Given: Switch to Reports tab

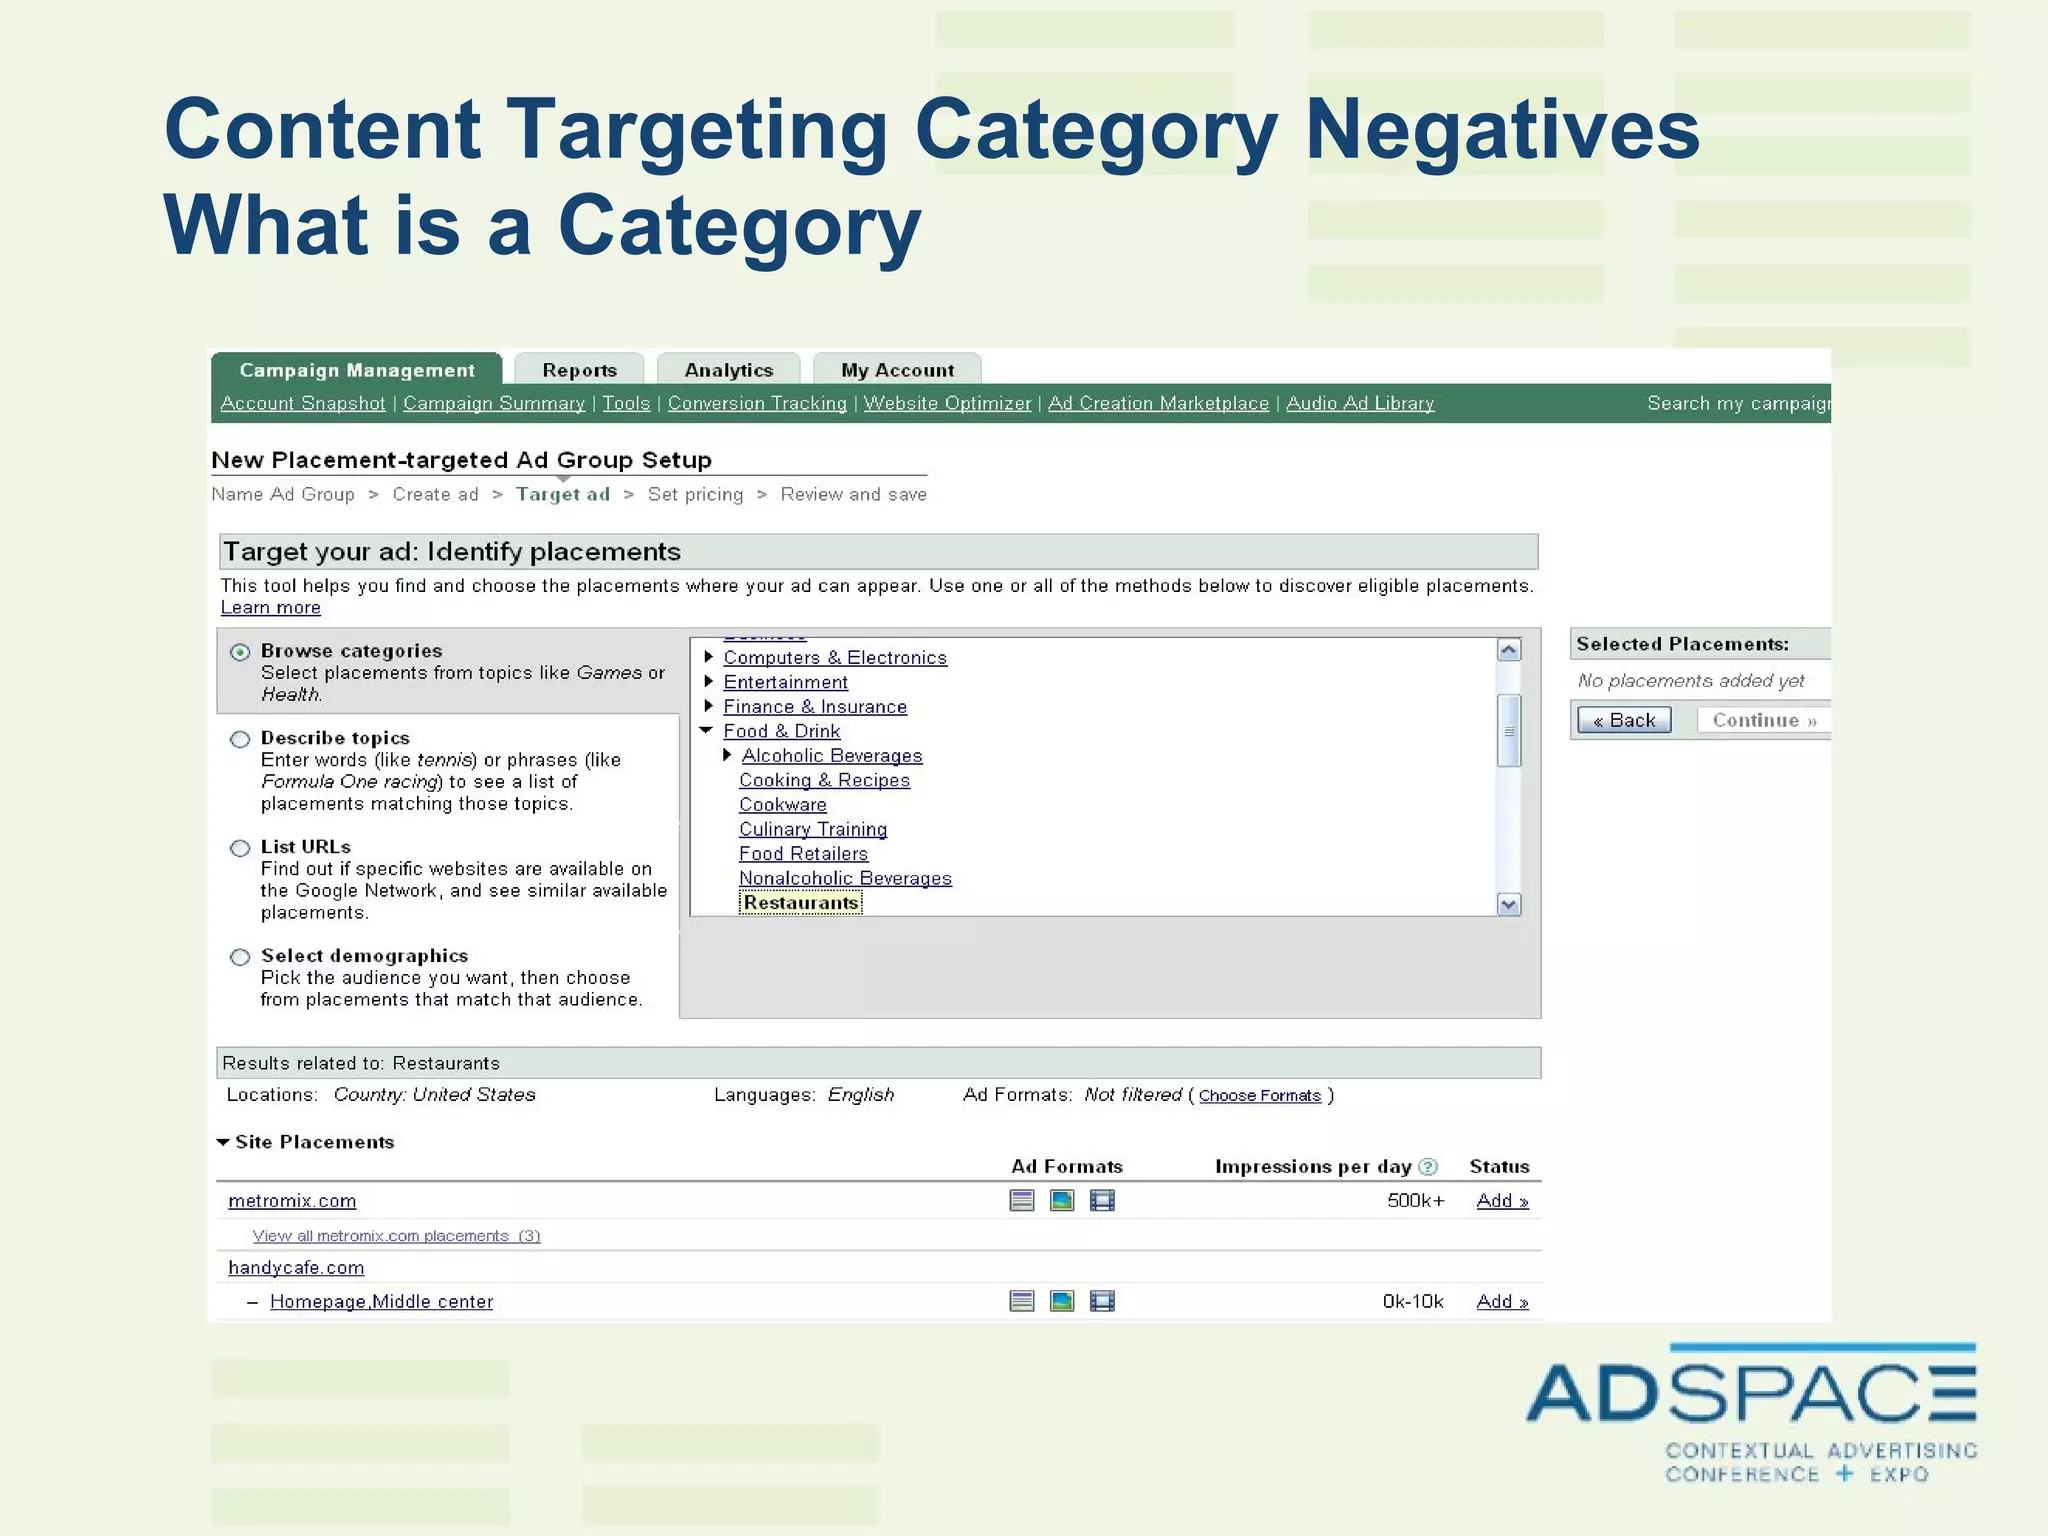Looking at the screenshot, I should 579,370.
